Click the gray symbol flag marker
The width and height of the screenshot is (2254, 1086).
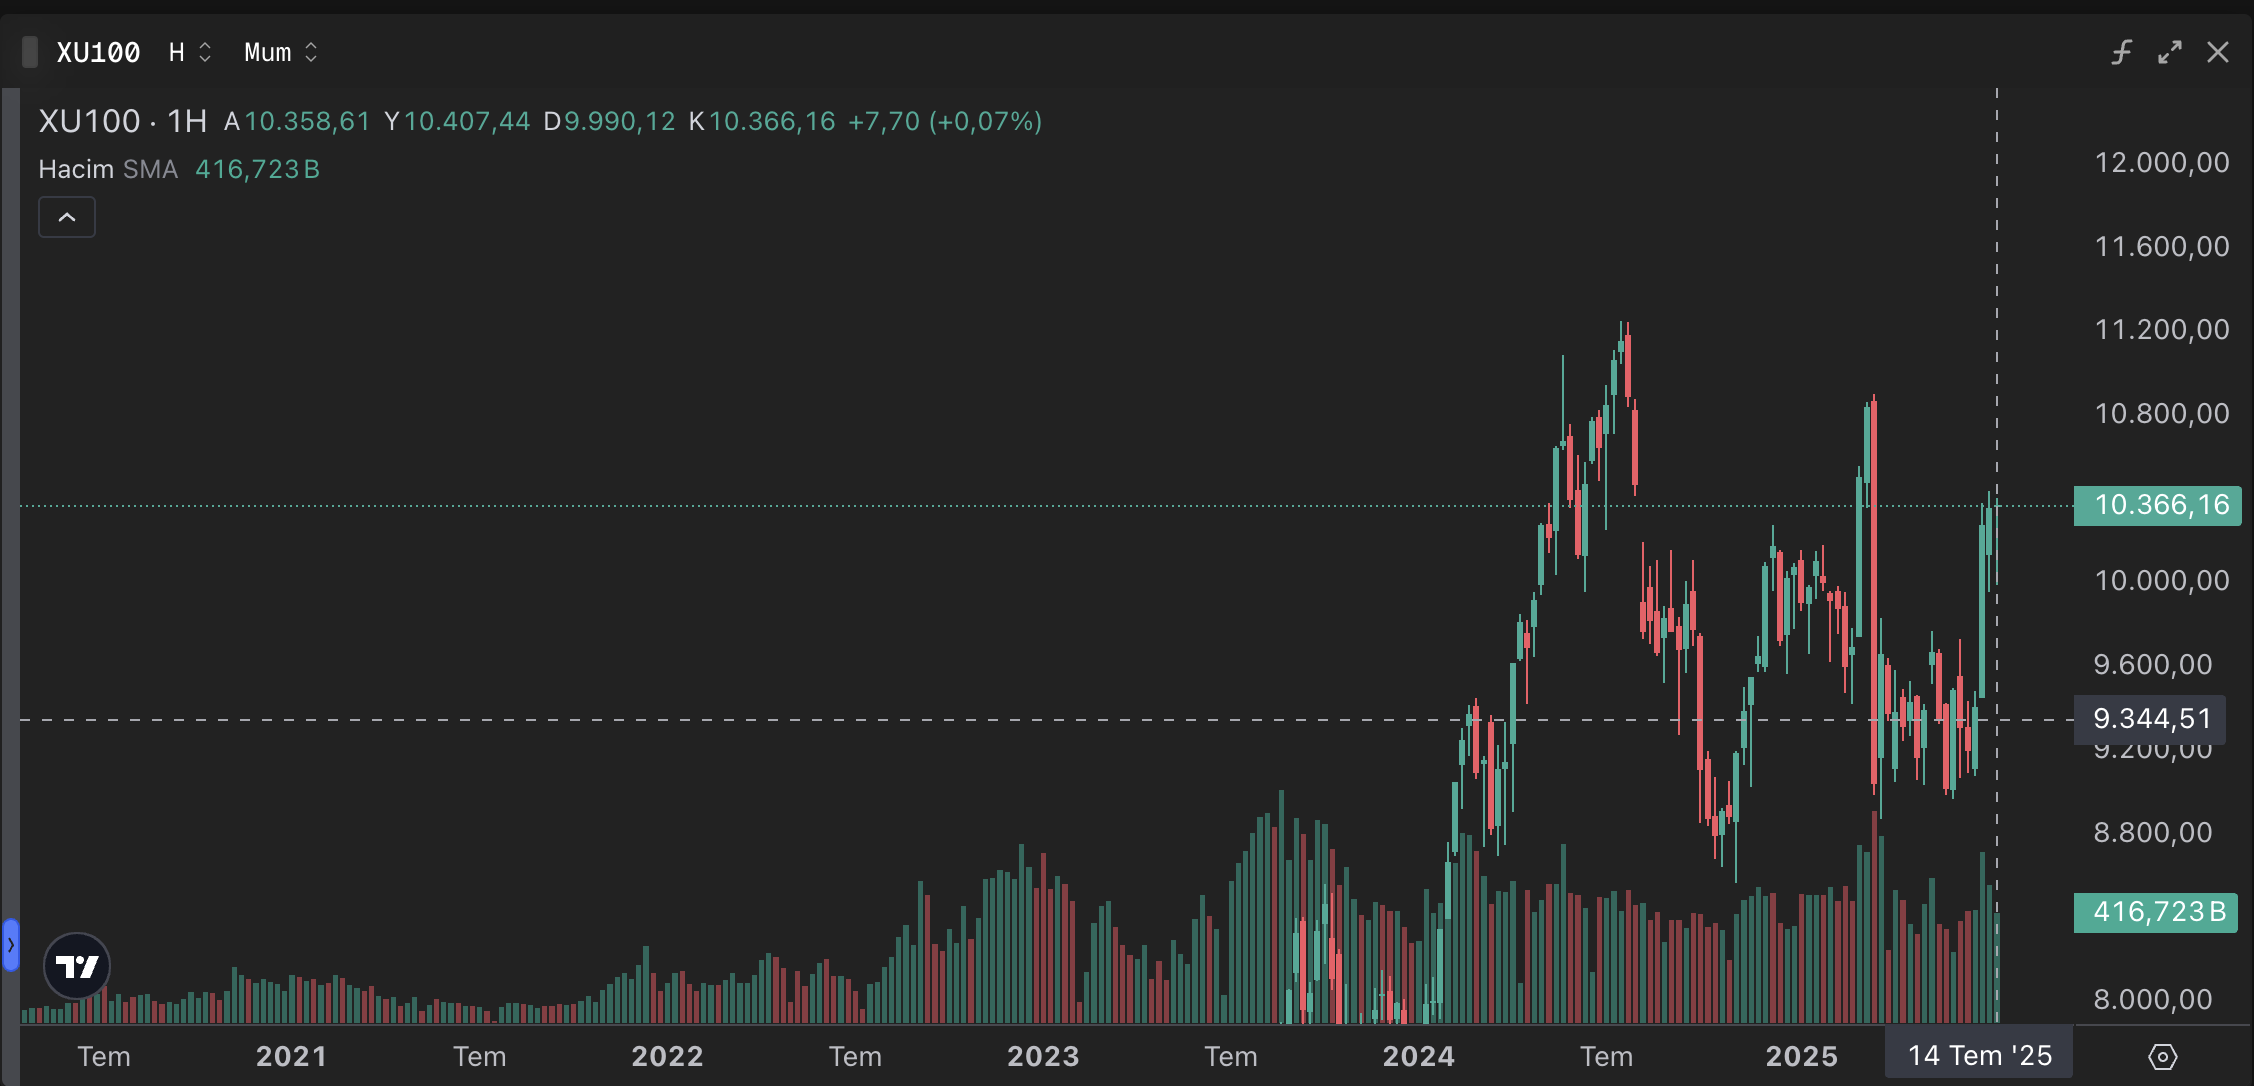[30, 52]
